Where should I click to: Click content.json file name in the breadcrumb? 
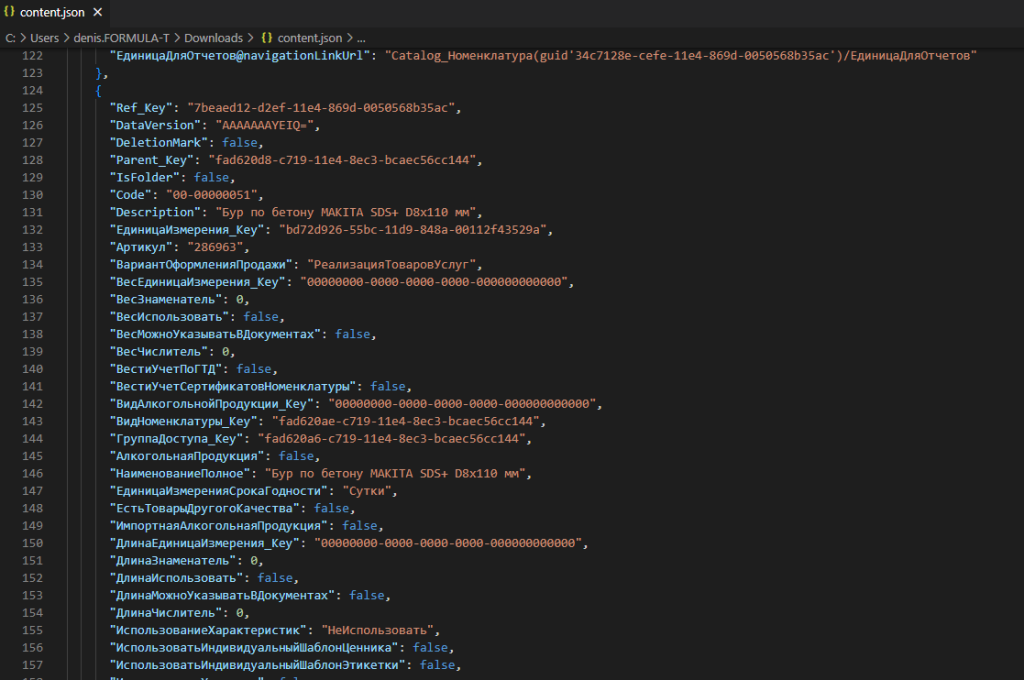tap(309, 36)
